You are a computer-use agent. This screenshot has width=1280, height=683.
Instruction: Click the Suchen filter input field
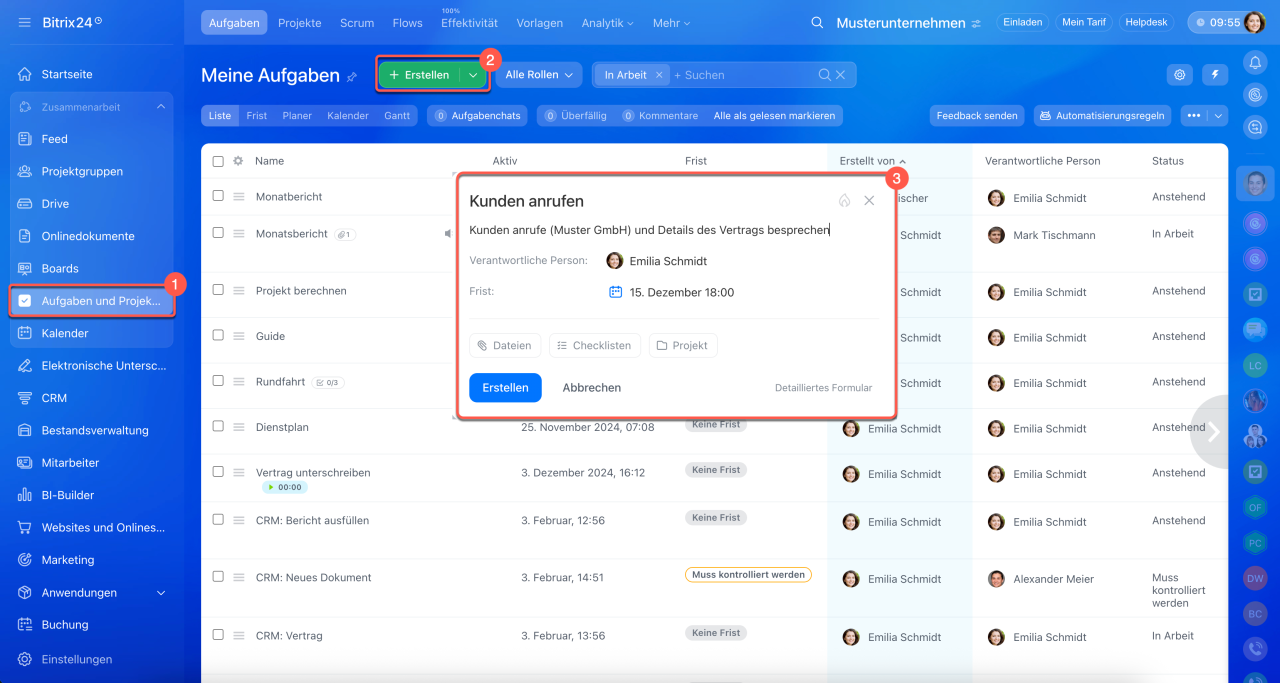click(x=740, y=75)
